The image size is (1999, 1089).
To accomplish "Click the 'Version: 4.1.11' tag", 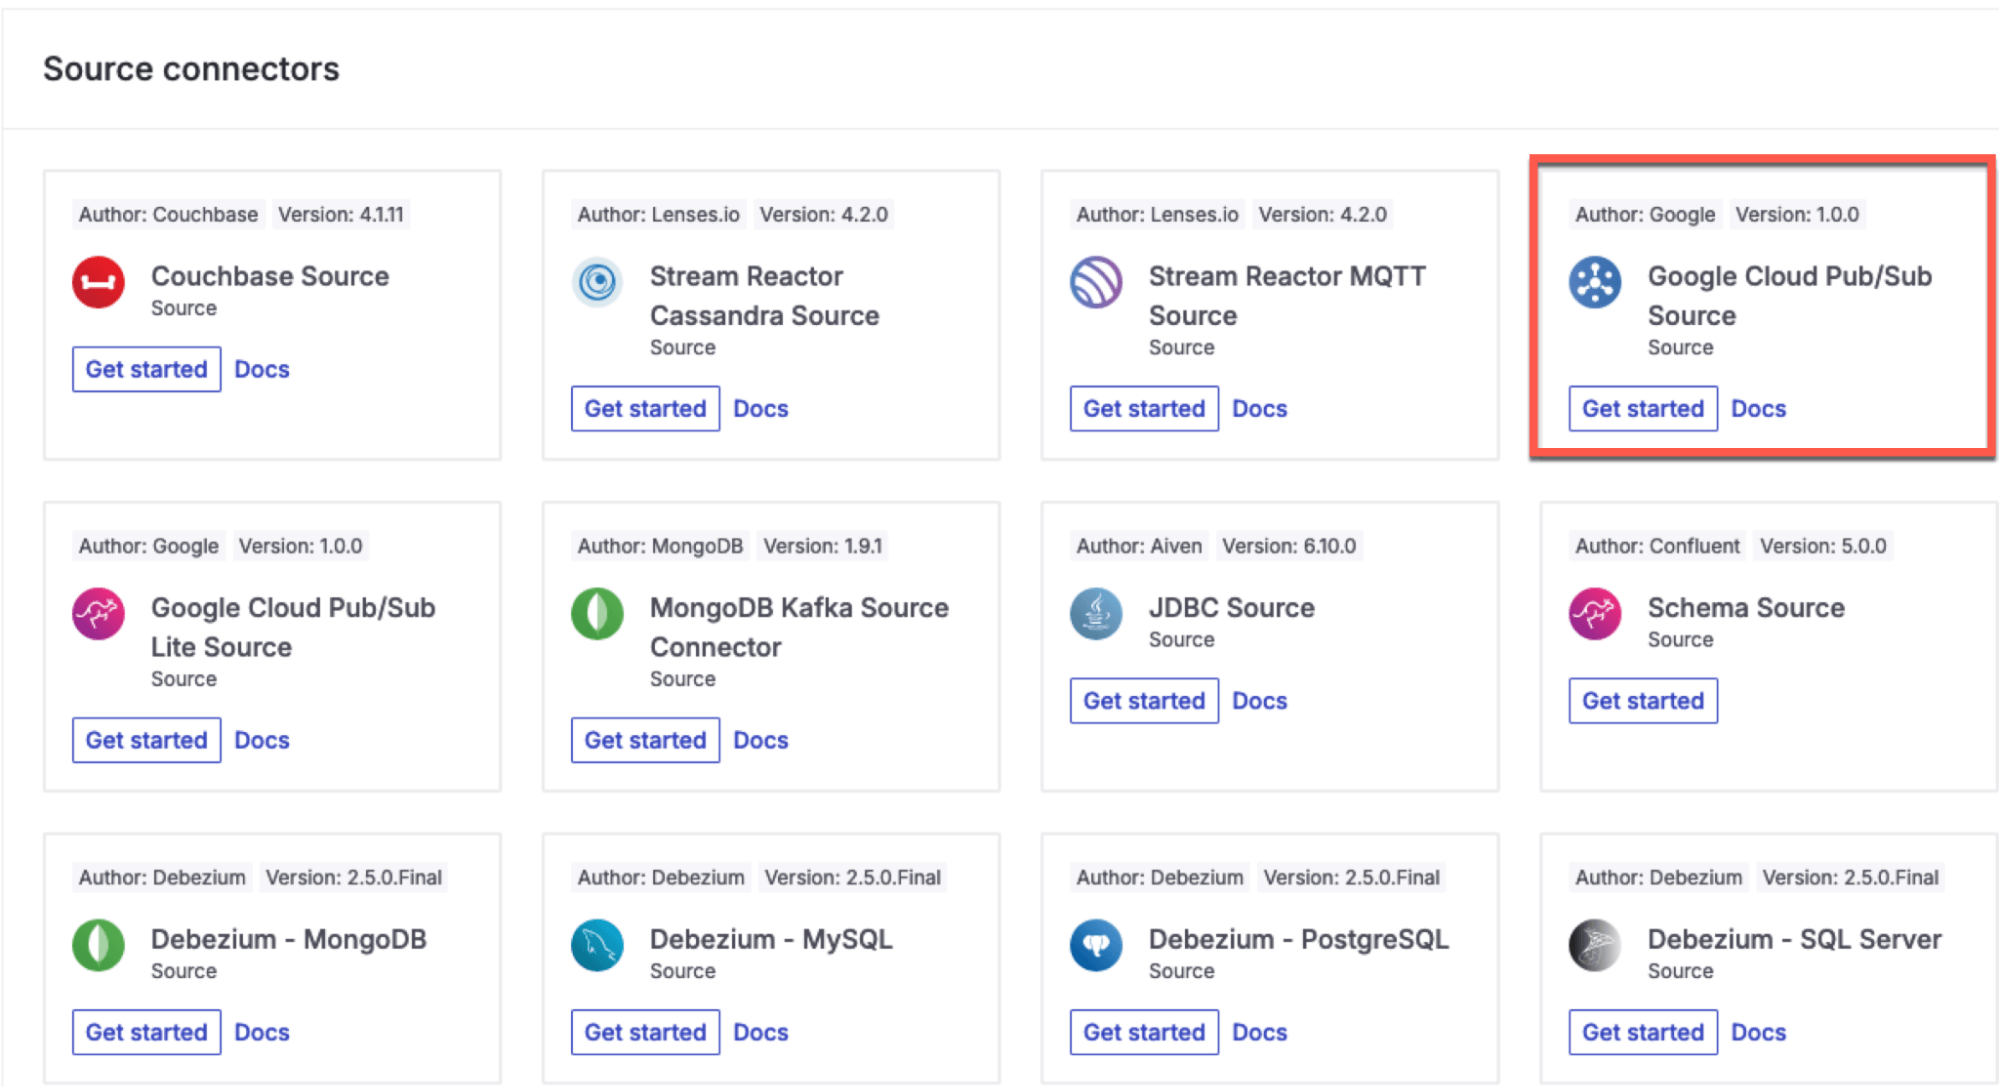I will 341,214.
